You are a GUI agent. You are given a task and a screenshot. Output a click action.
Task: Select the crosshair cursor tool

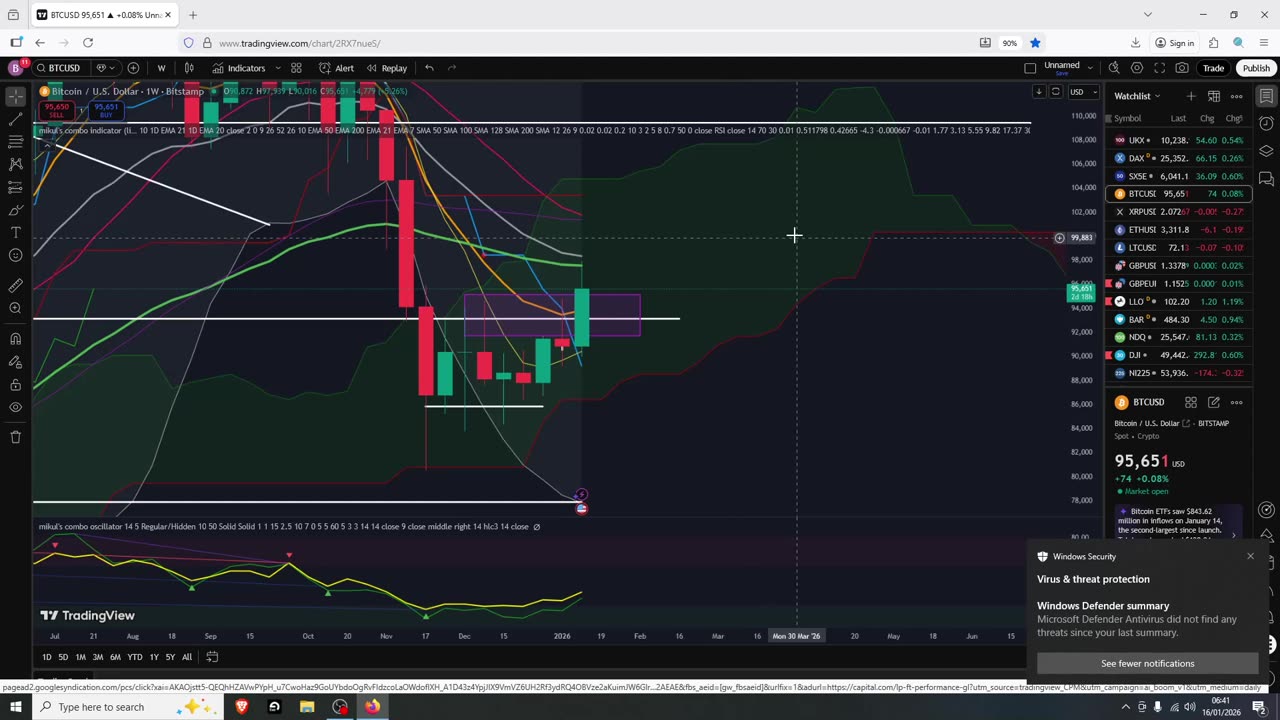(15, 97)
